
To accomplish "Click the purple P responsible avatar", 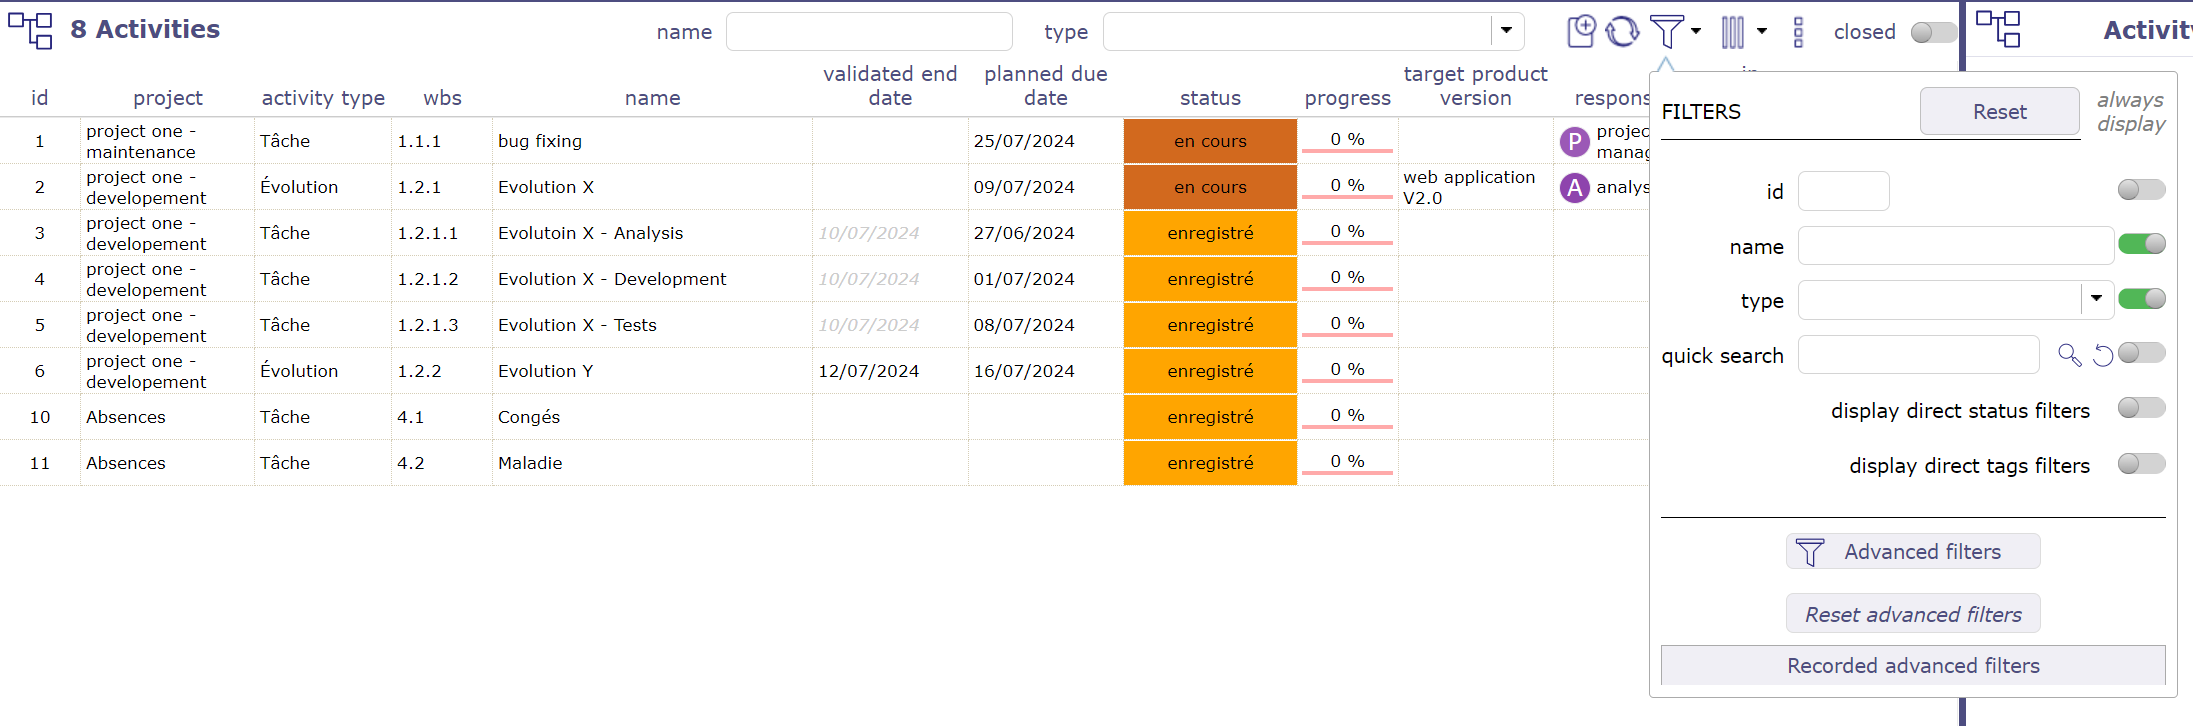I will tap(1574, 142).
